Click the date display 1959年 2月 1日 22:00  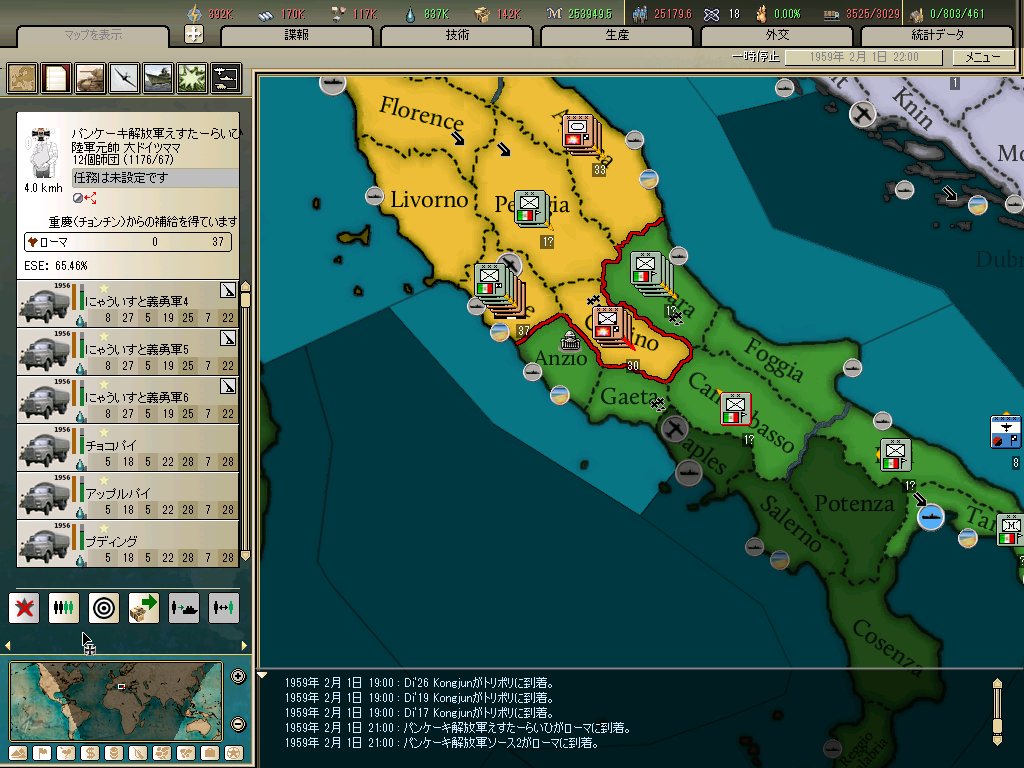pyautogui.click(x=863, y=57)
